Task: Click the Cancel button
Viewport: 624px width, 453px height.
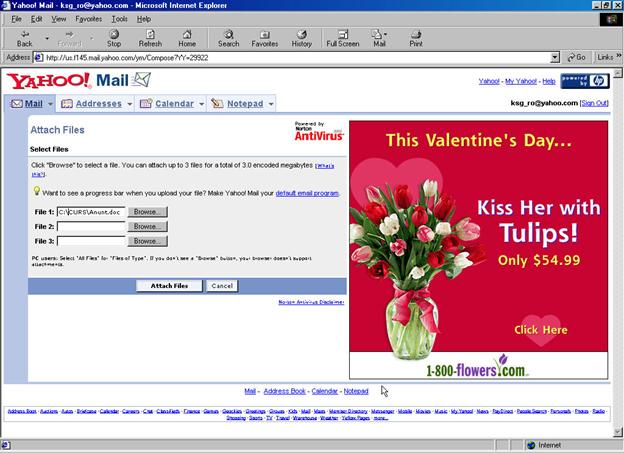Action: point(222,286)
